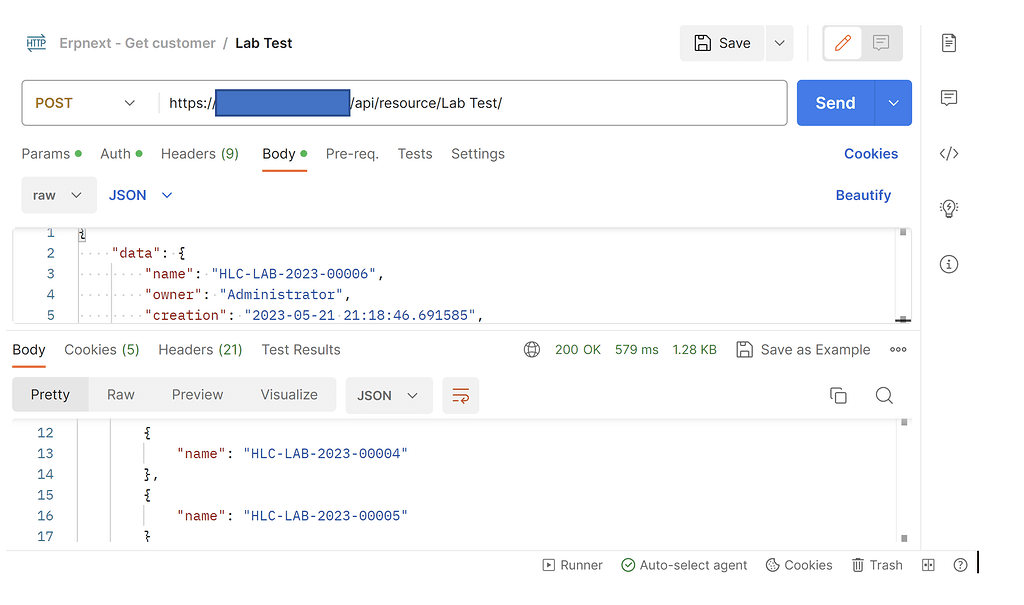The height and width of the screenshot is (605, 1024).
Task: Open the related requests lightbulb icon
Action: click(949, 208)
